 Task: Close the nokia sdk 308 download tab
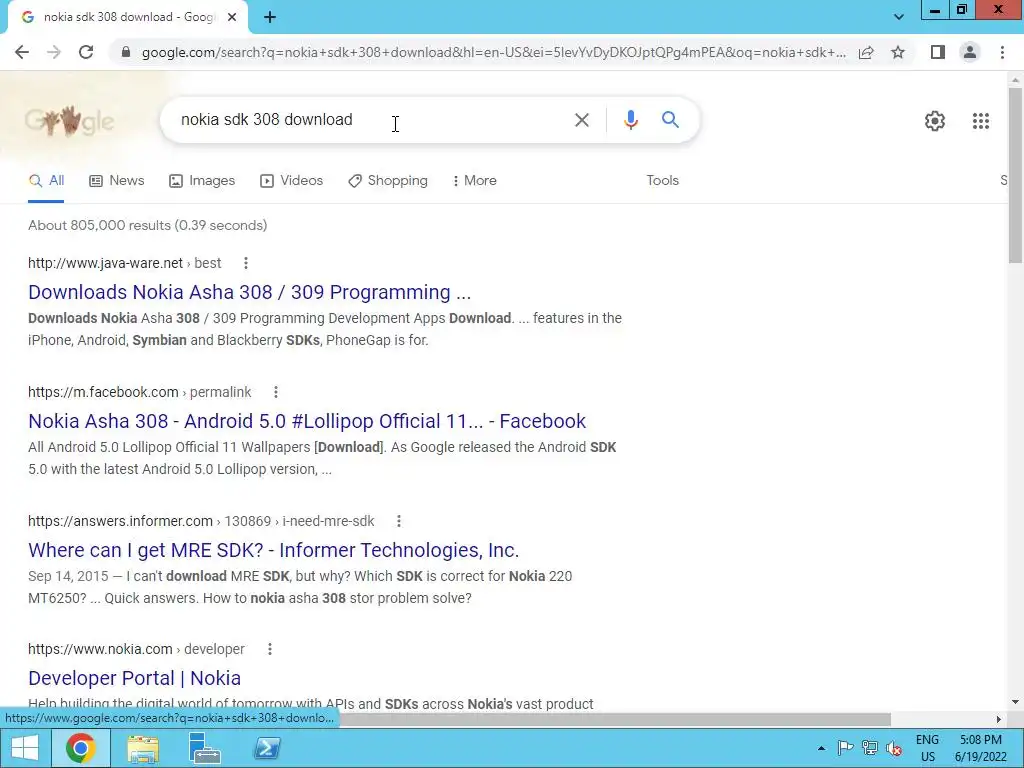click(232, 18)
